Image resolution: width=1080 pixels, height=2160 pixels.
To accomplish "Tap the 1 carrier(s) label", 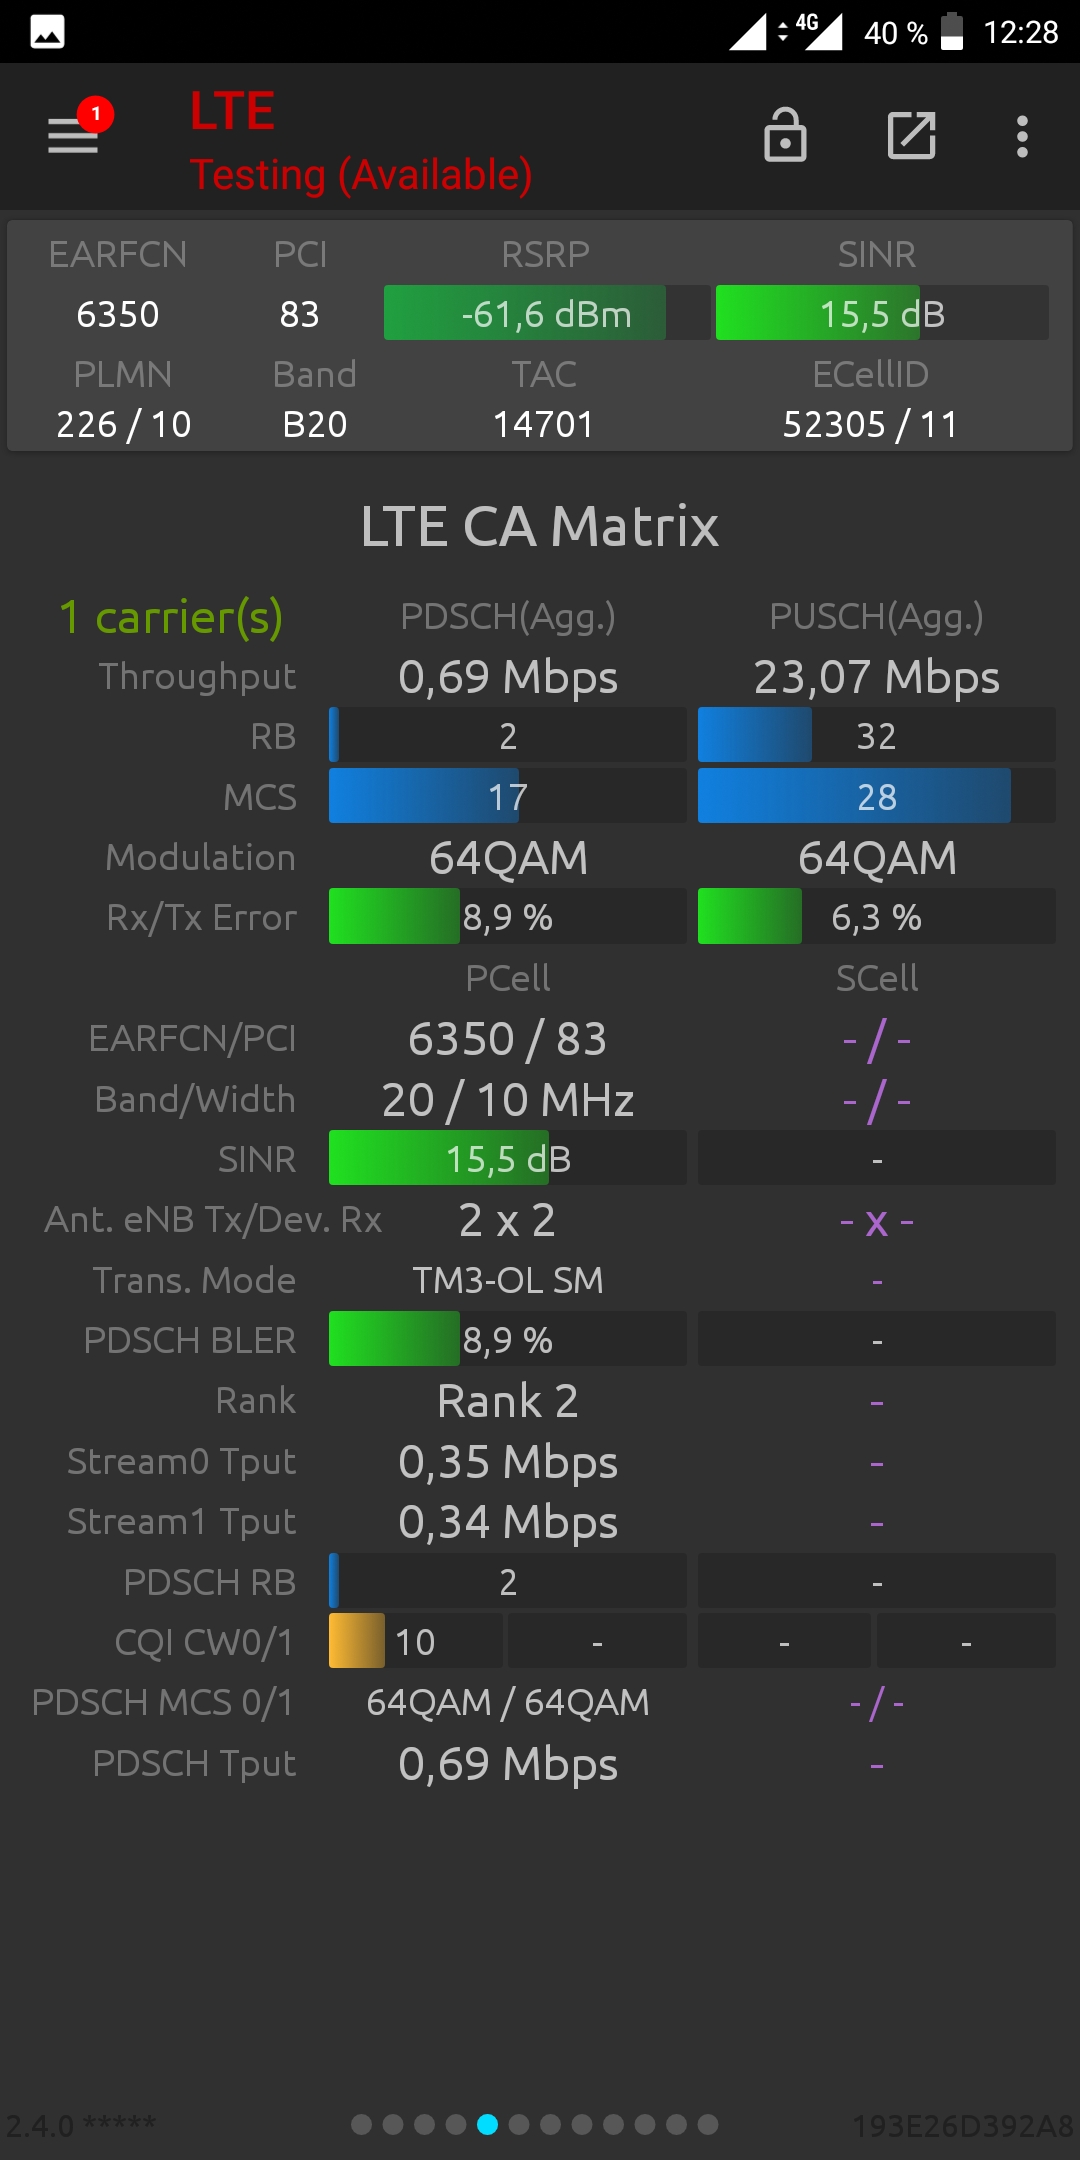I will click(x=171, y=618).
